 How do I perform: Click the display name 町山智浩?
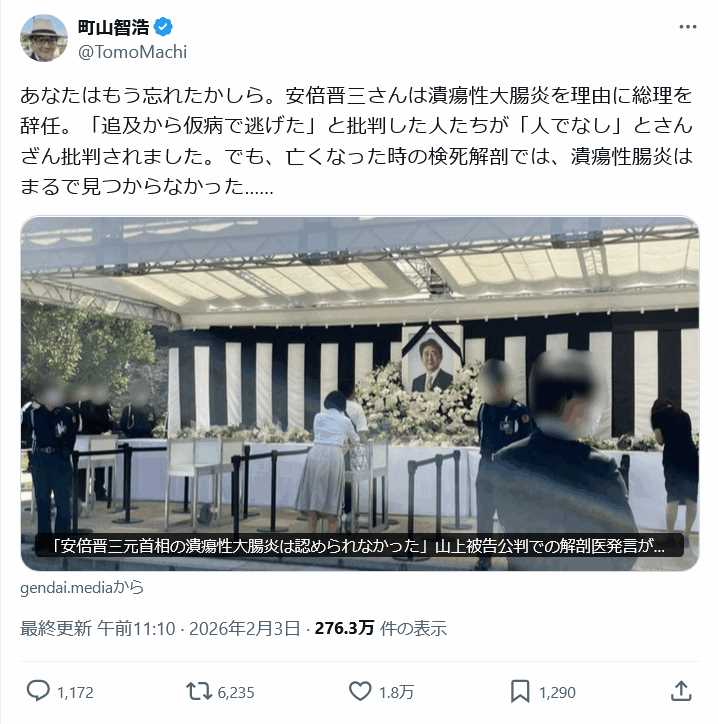(x=114, y=27)
